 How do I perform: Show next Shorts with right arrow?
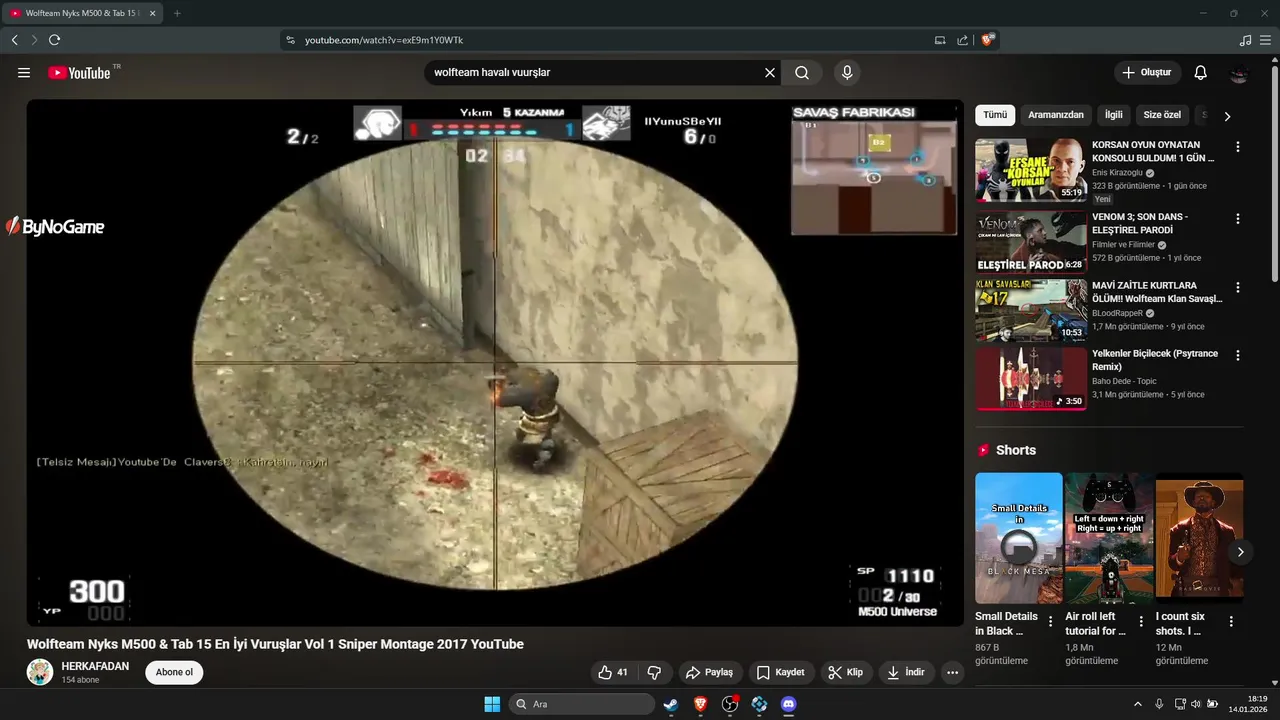click(x=1240, y=552)
